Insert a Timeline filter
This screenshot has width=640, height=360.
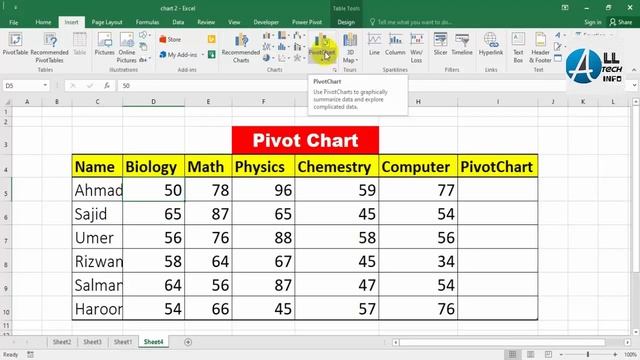pos(462,44)
